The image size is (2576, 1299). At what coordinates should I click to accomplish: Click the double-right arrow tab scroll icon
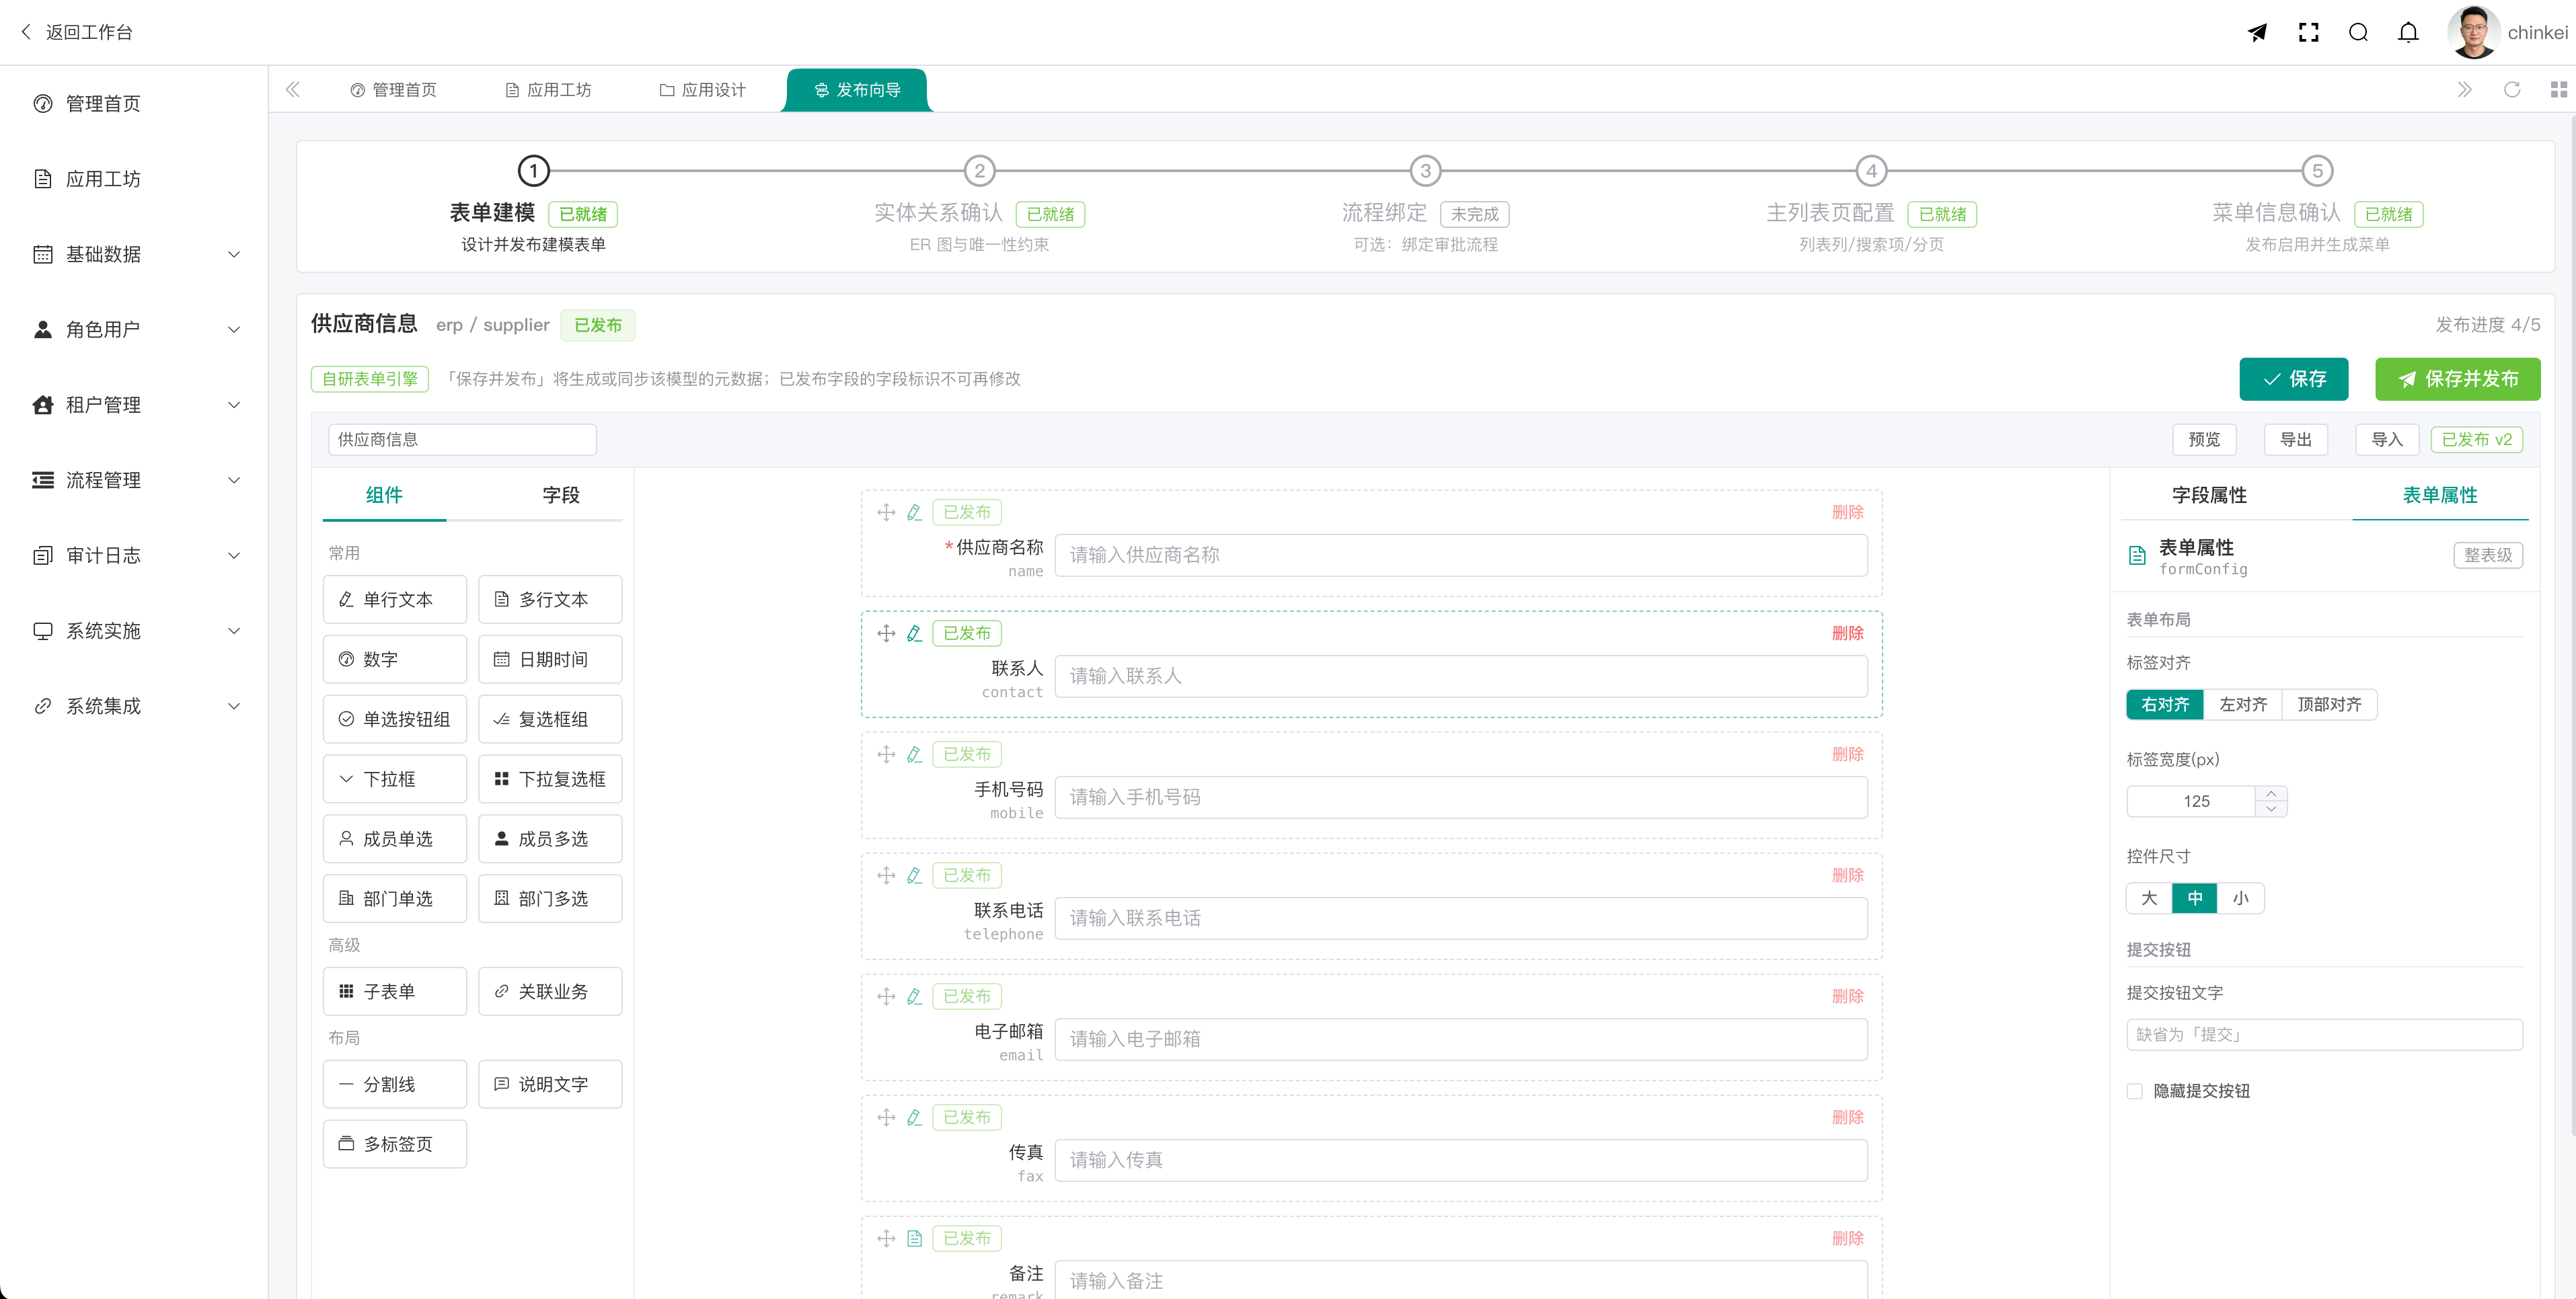coord(2464,90)
